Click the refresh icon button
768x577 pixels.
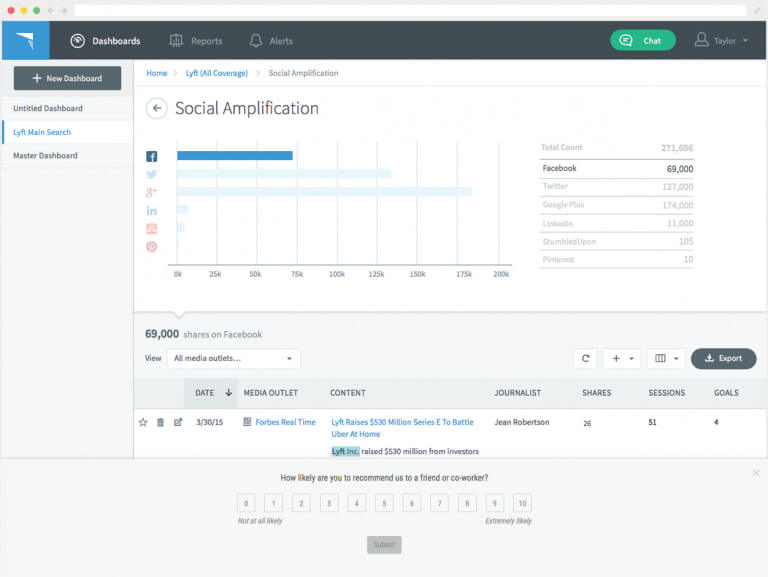pyautogui.click(x=585, y=359)
